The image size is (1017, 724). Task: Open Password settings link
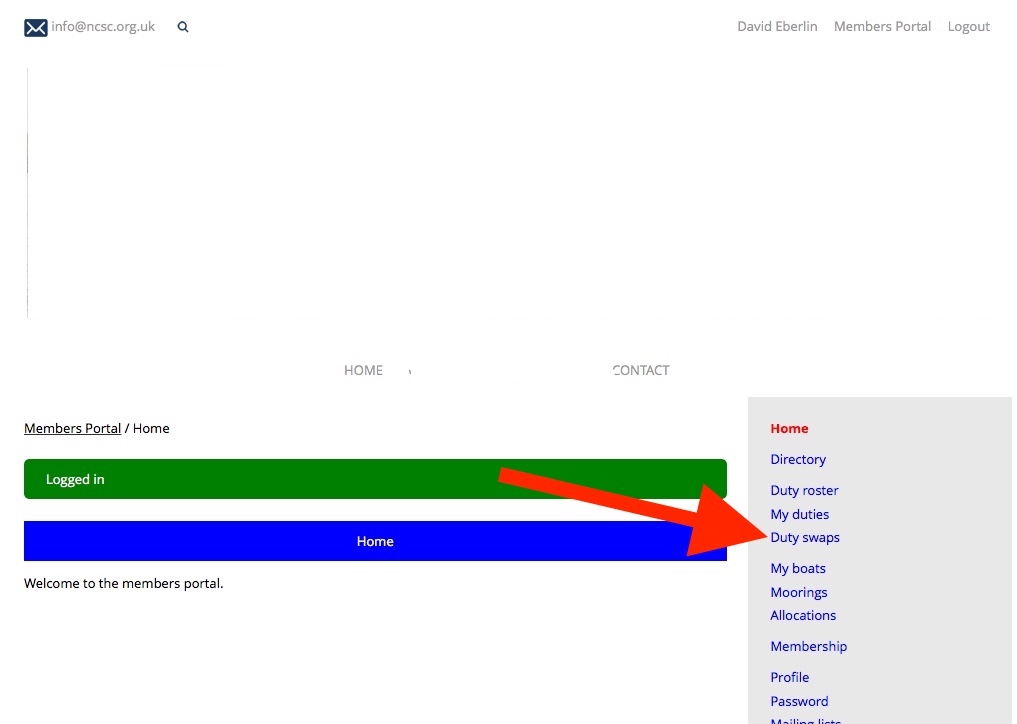[798, 701]
